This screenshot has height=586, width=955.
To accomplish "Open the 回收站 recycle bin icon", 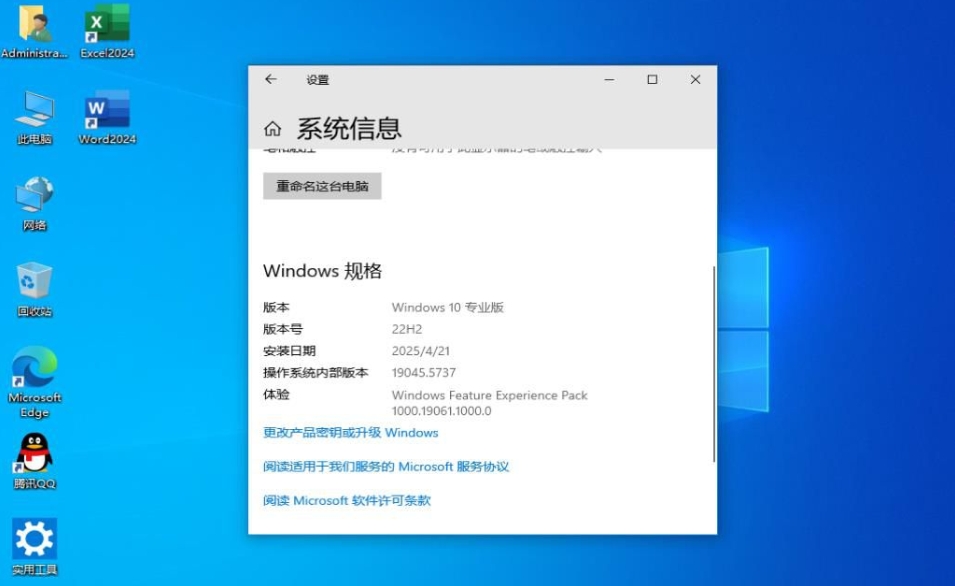I will click(34, 283).
